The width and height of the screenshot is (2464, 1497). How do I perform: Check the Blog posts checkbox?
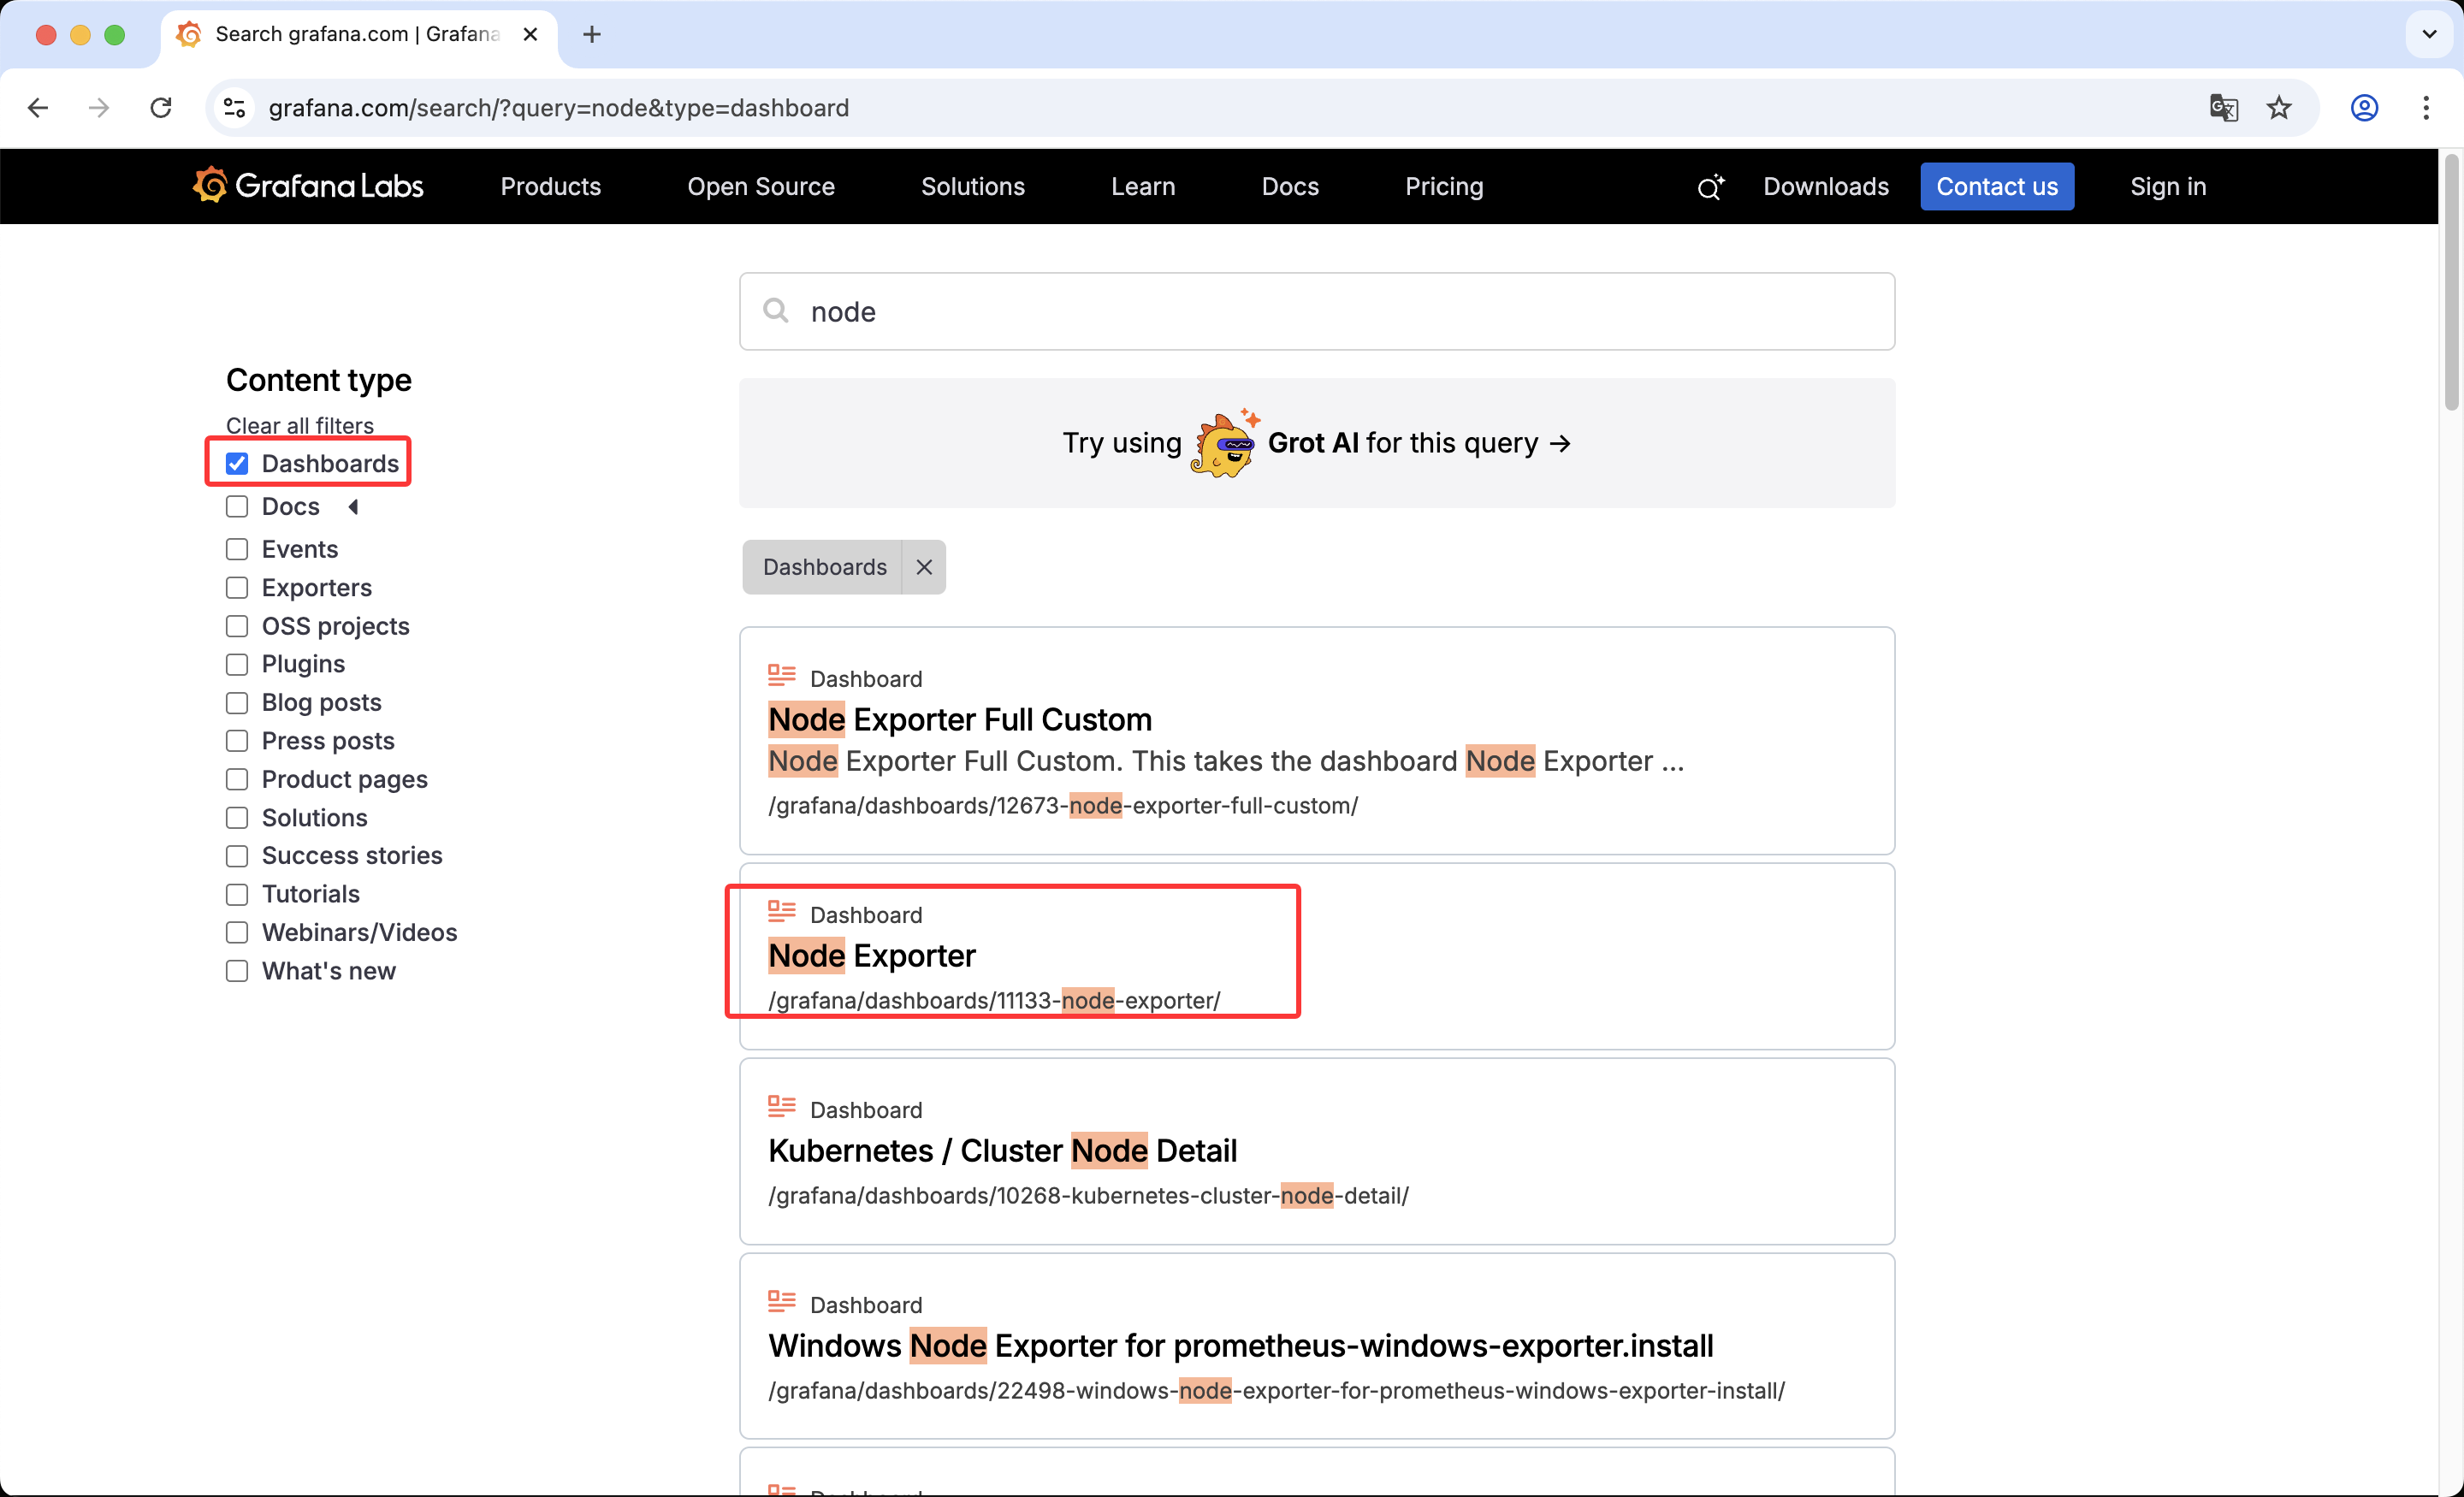[237, 703]
